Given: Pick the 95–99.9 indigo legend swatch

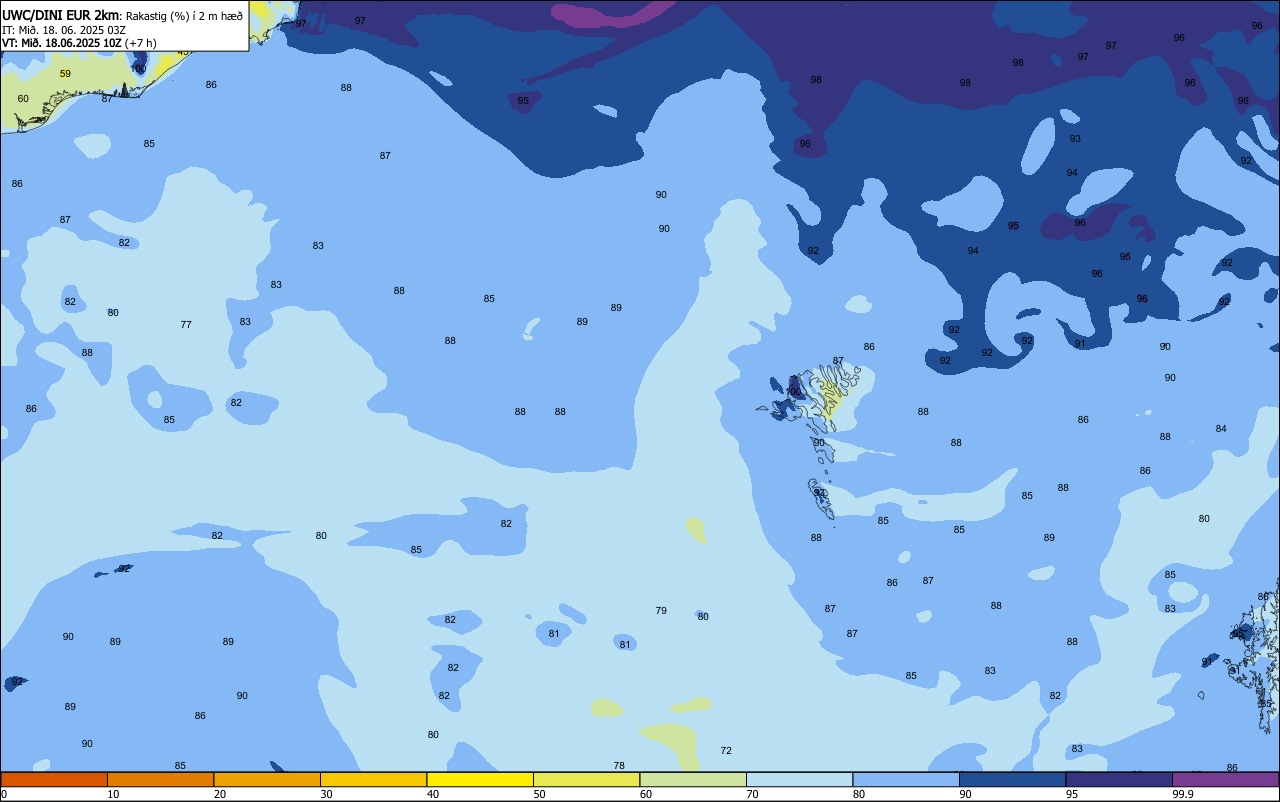Looking at the screenshot, I should tap(1119, 779).
